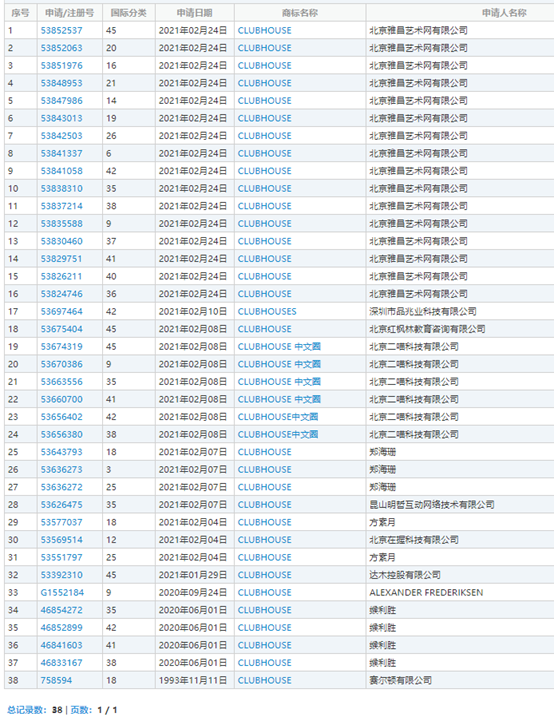Image resolution: width=554 pixels, height=717 pixels.
Task: Click the 申请人名称 column header
Action: click(504, 13)
